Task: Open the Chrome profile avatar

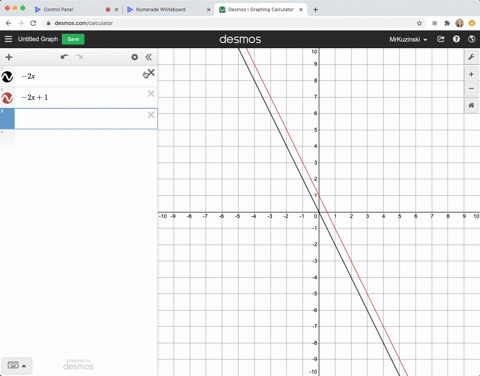Action: tap(459, 23)
